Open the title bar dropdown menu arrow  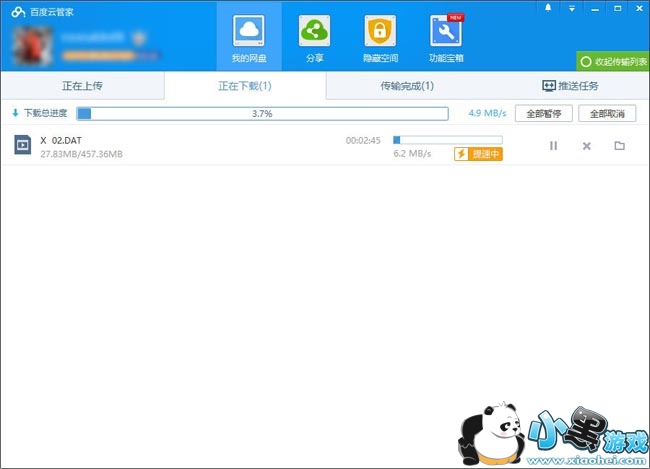(572, 8)
